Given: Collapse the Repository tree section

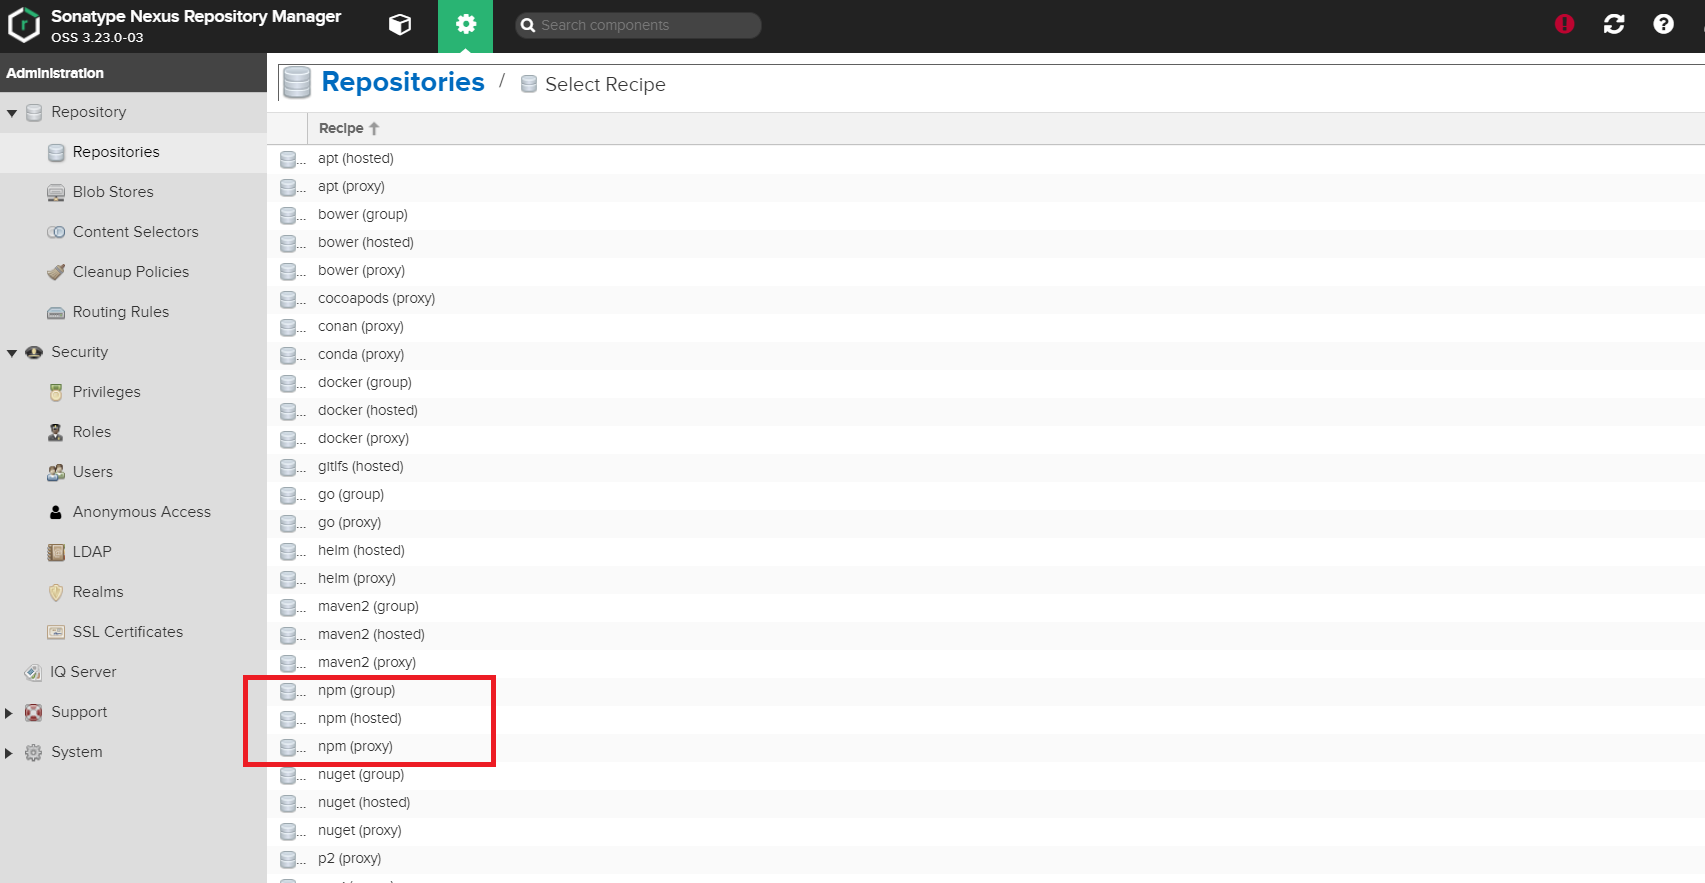Looking at the screenshot, I should (x=12, y=113).
